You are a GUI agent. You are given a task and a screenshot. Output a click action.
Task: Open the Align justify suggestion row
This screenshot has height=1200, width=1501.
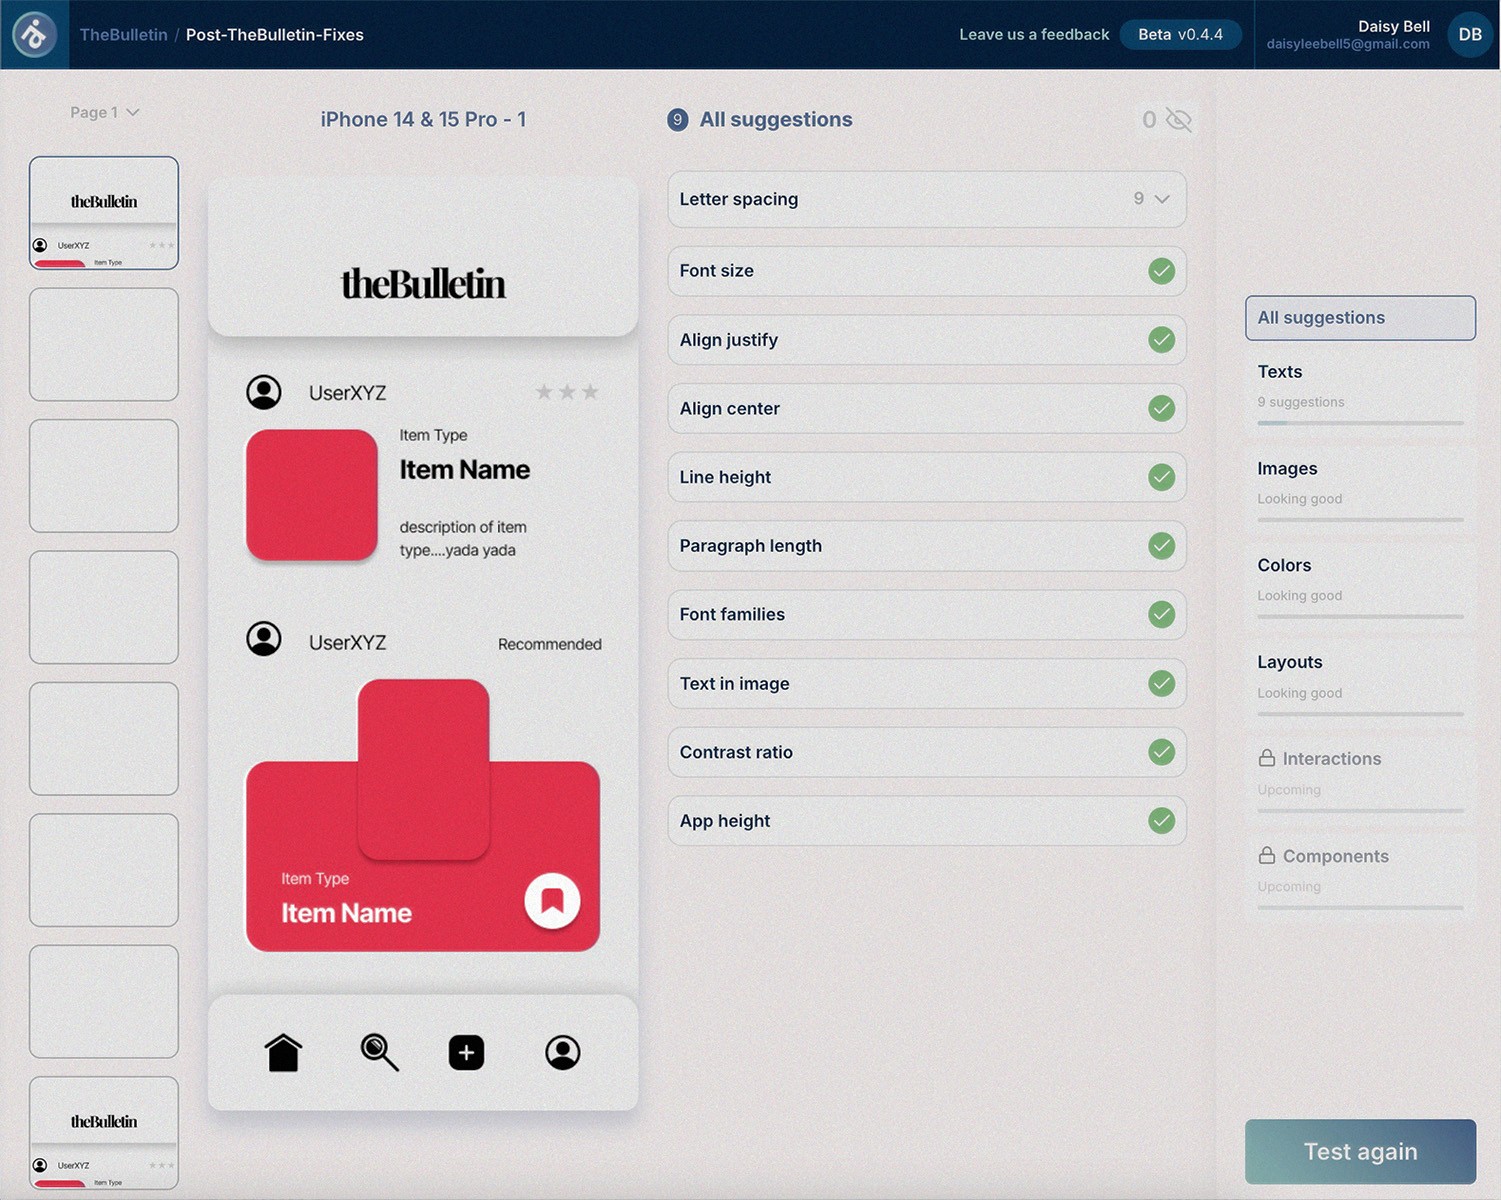point(927,340)
